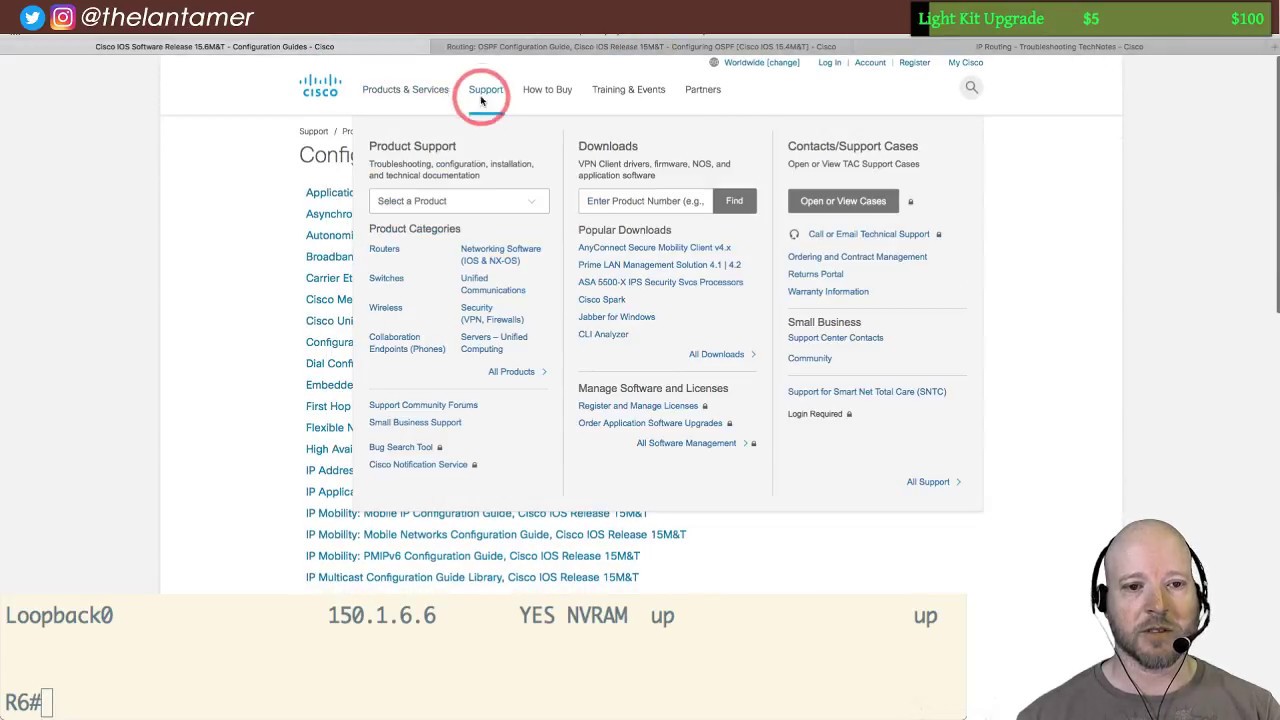1280x720 pixels.
Task: Click the Log In link
Action: 830,62
